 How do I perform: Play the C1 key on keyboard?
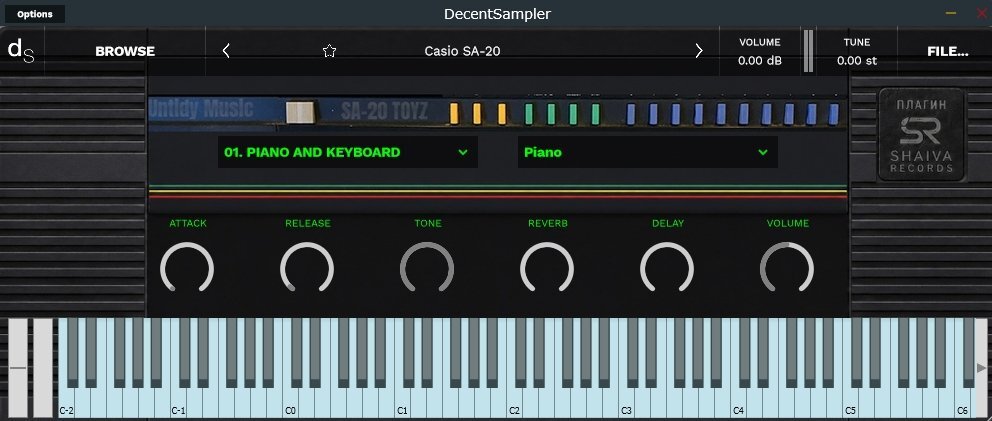point(402,402)
